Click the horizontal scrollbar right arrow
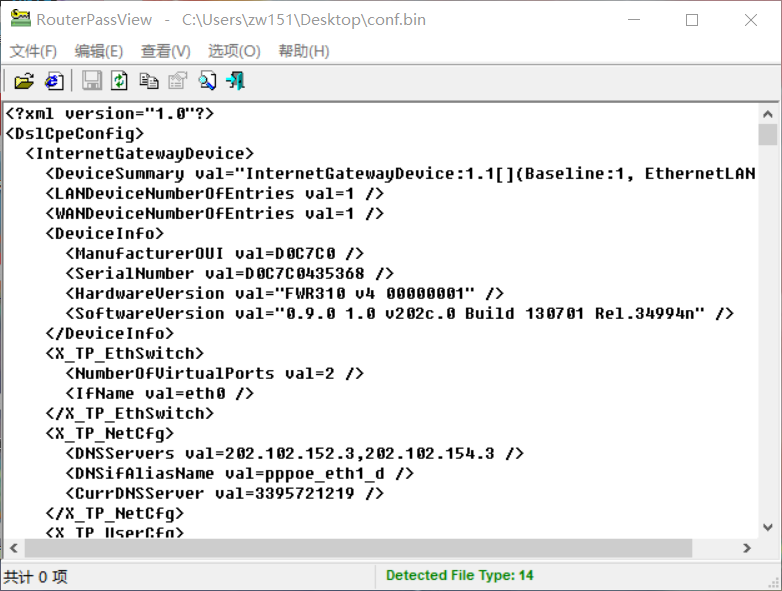This screenshot has height=591, width=782. (x=747, y=548)
